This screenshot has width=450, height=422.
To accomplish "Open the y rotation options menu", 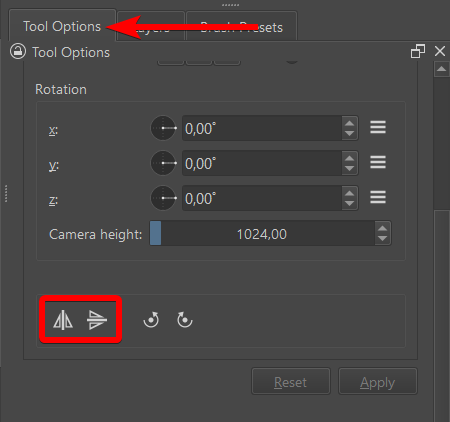I will coord(378,162).
